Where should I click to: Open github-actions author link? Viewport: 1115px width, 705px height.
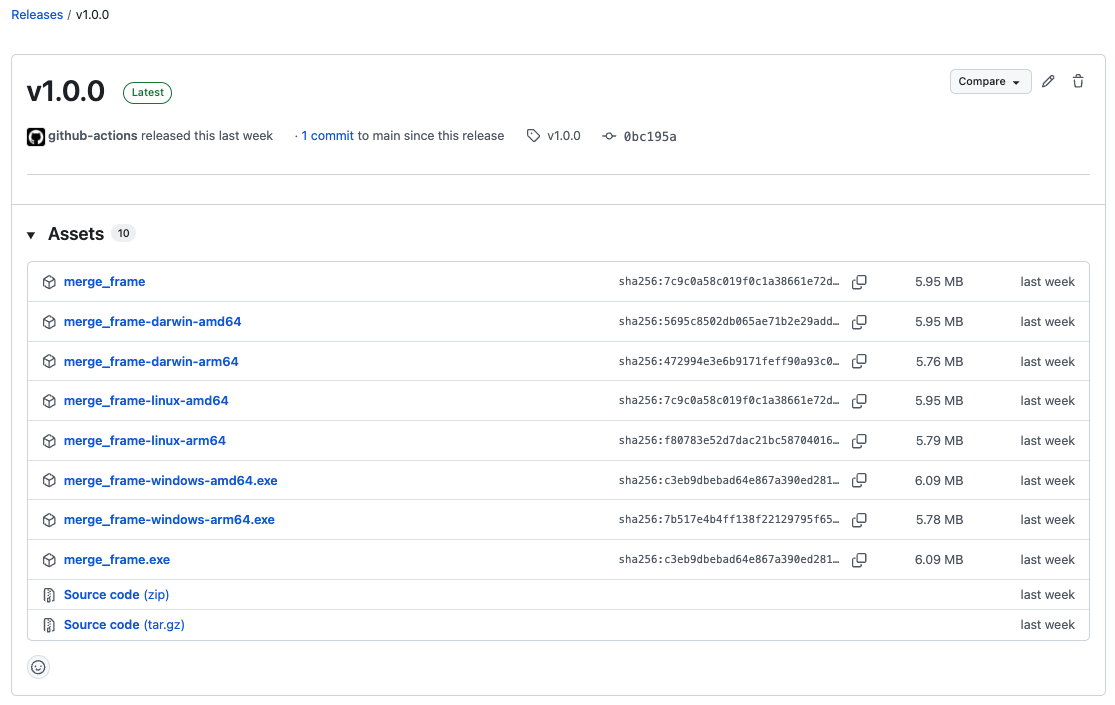(92, 136)
